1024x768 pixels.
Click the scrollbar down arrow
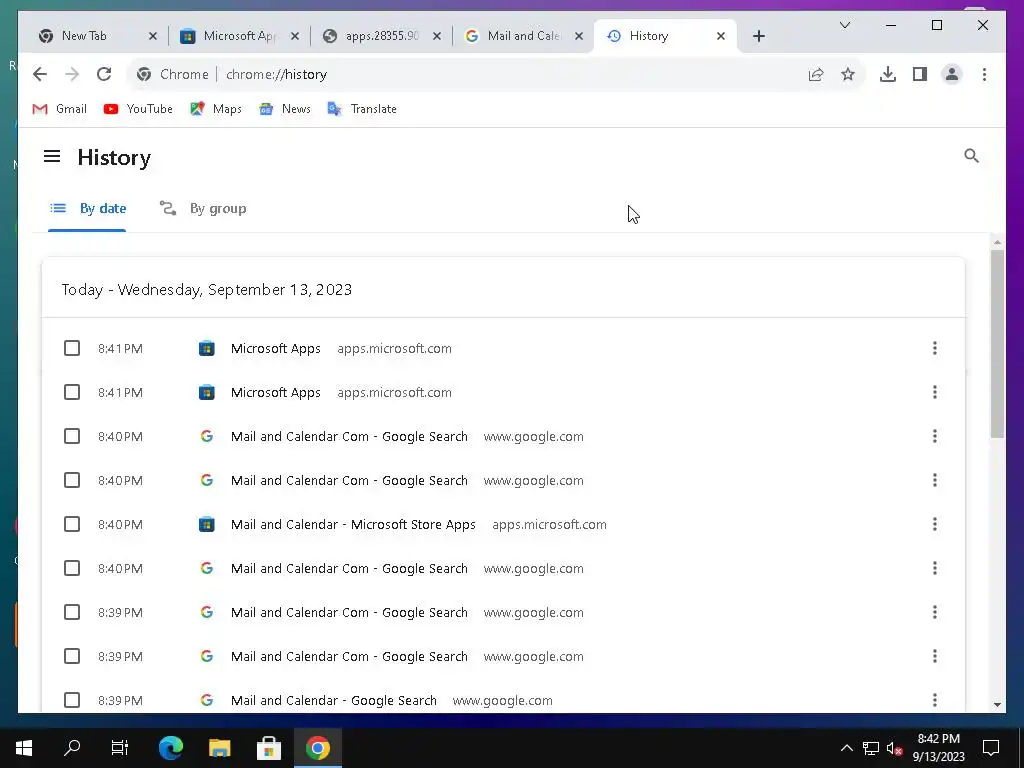(997, 704)
